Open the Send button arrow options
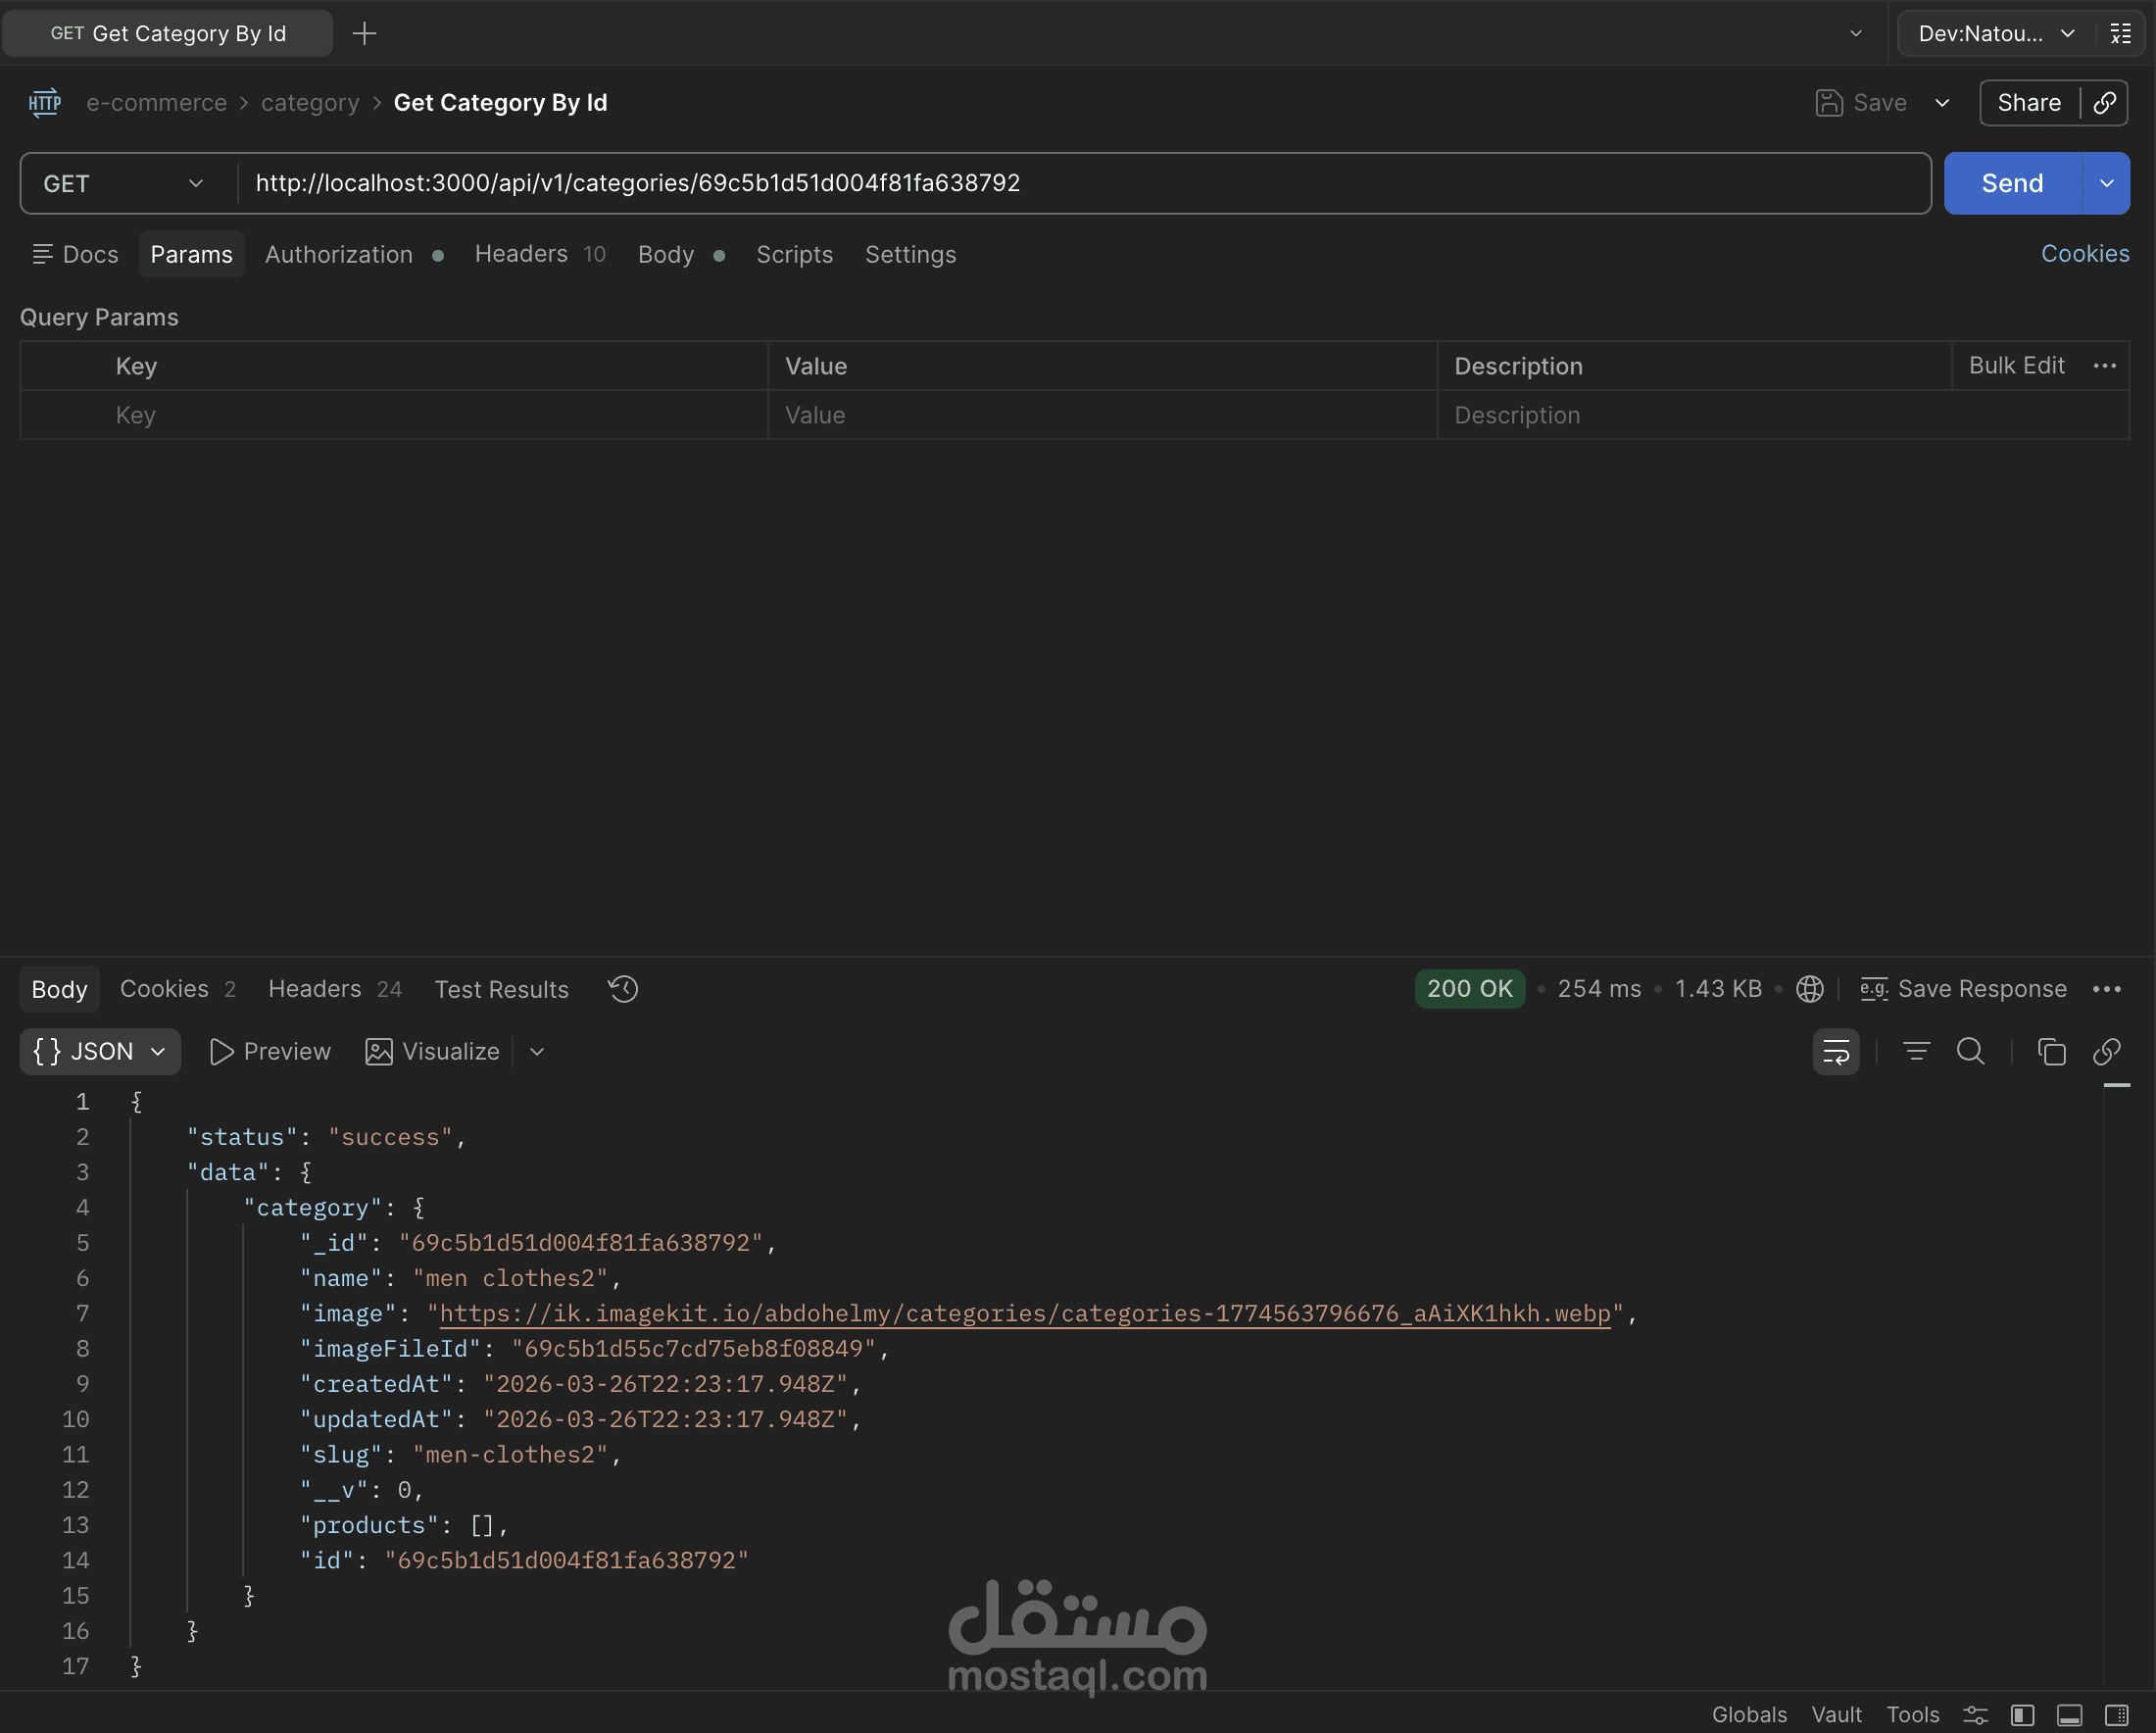 point(2106,184)
